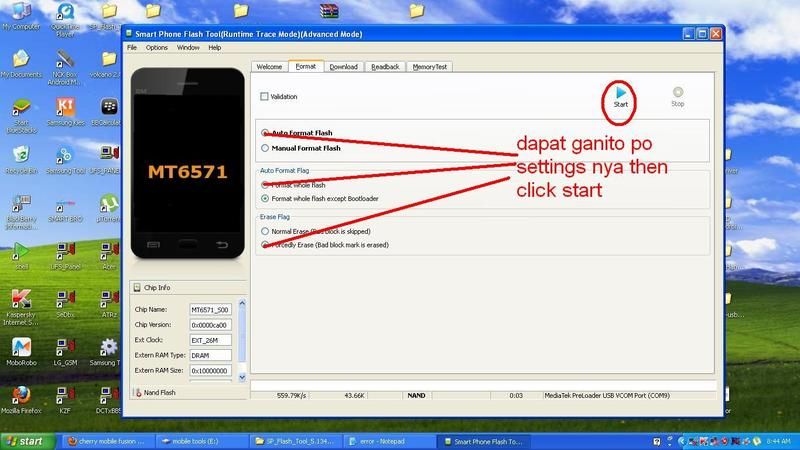Viewport: 800px width, 450px height.
Task: Choose Format whole flash except Bootloader
Action: click(x=265, y=198)
